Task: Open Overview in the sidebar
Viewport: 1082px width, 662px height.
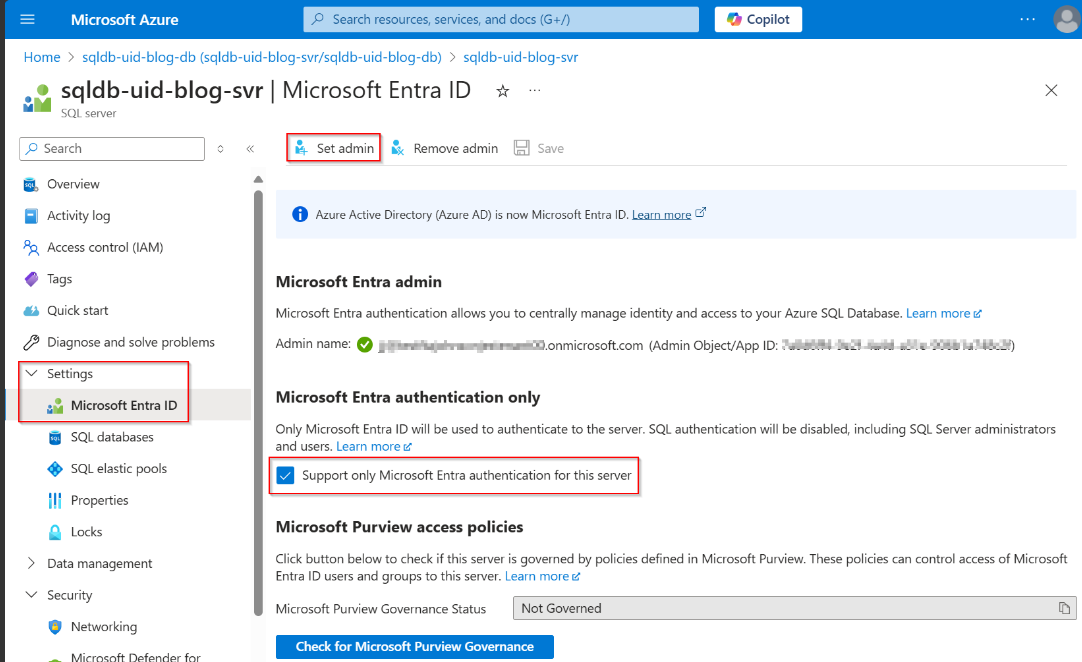Action: [73, 184]
